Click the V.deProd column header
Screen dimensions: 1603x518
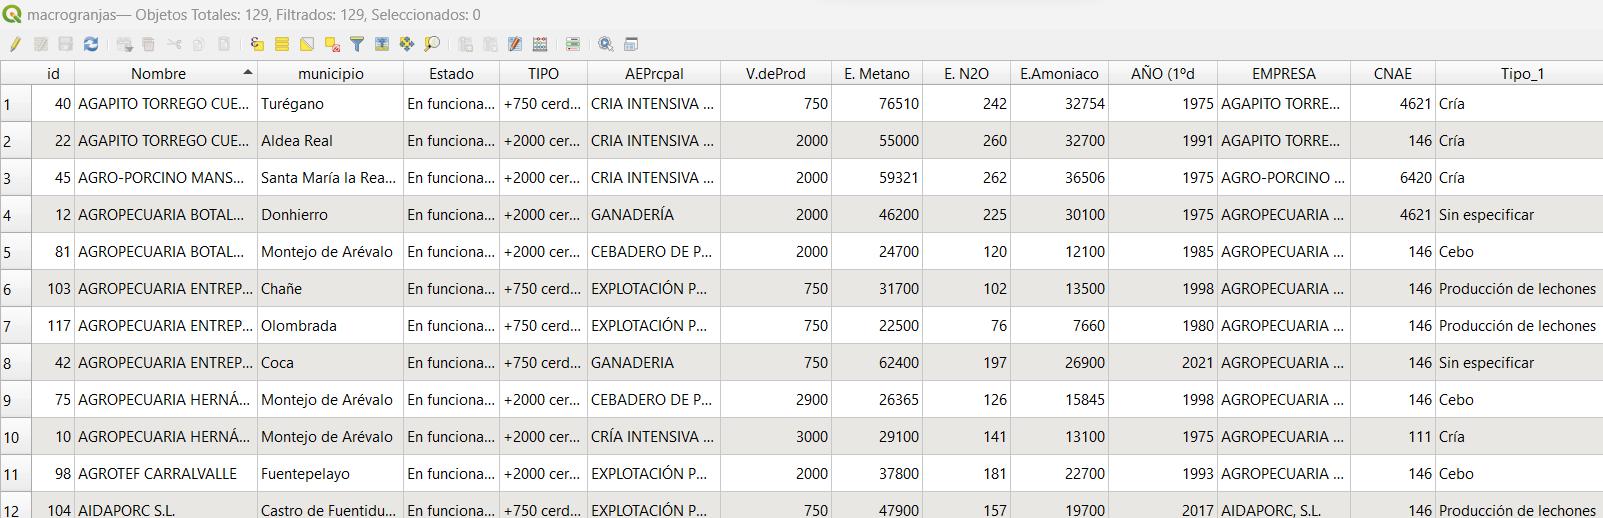(776, 73)
